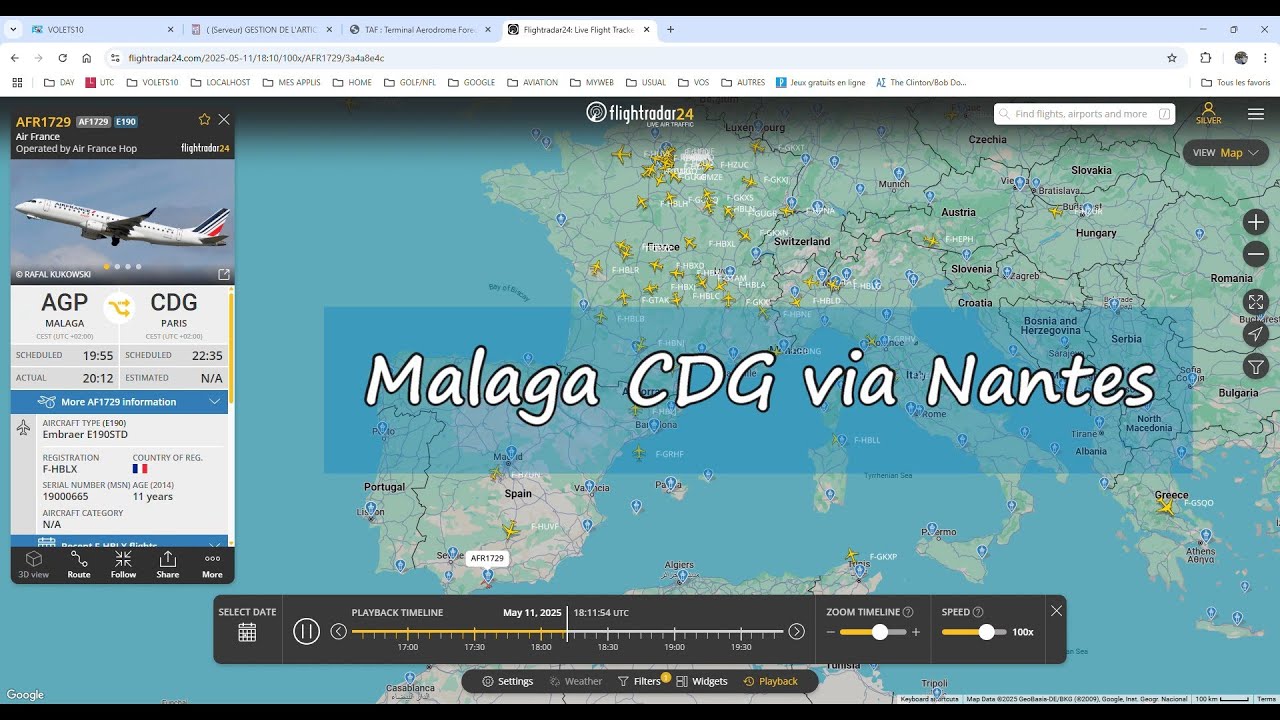Select the AFR1729 label on map

487,559
